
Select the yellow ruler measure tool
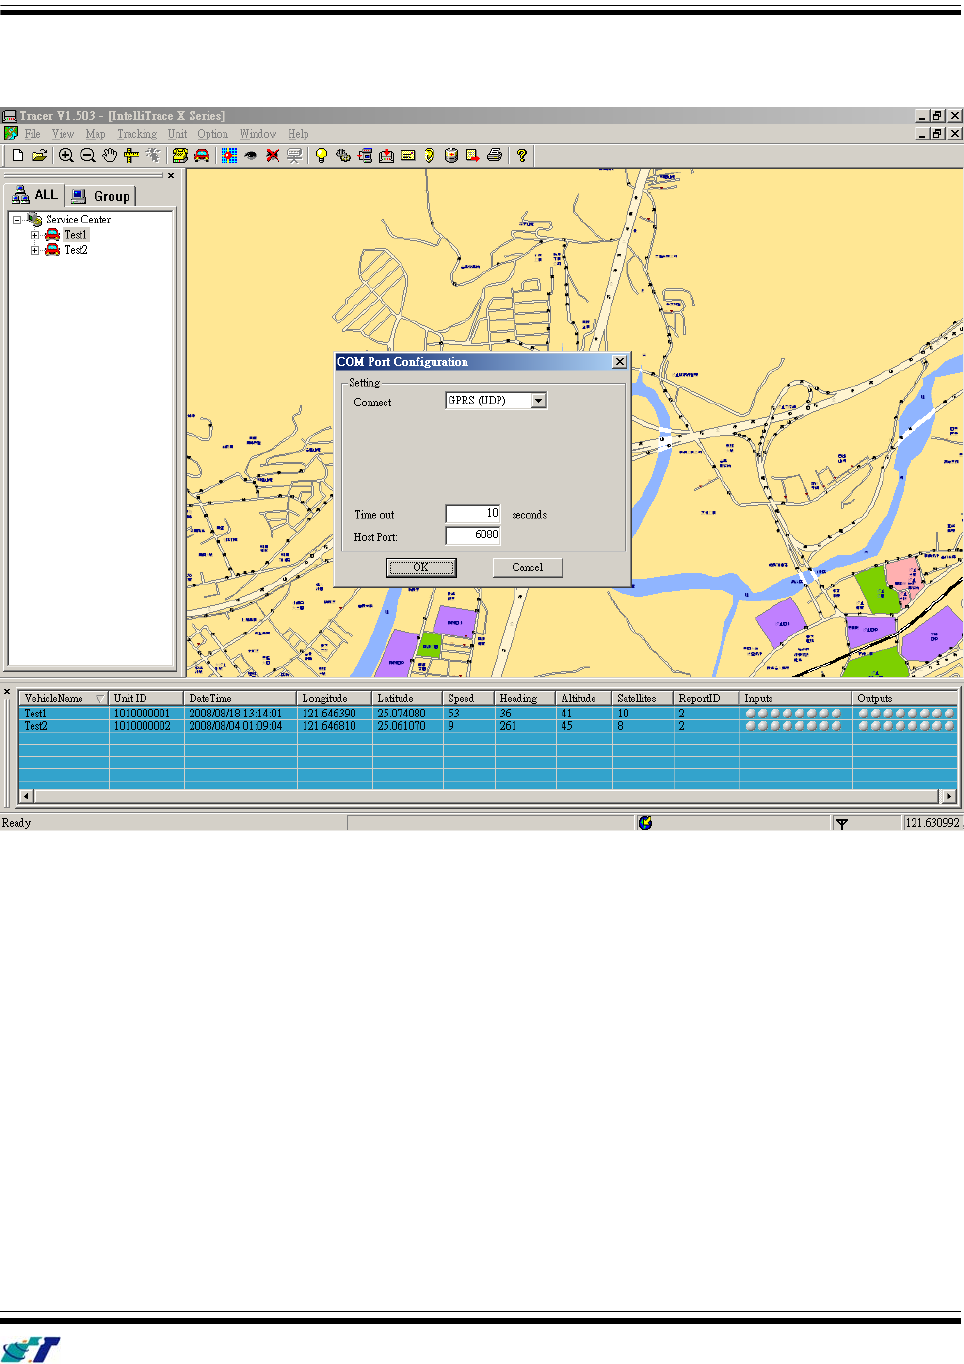tap(131, 155)
